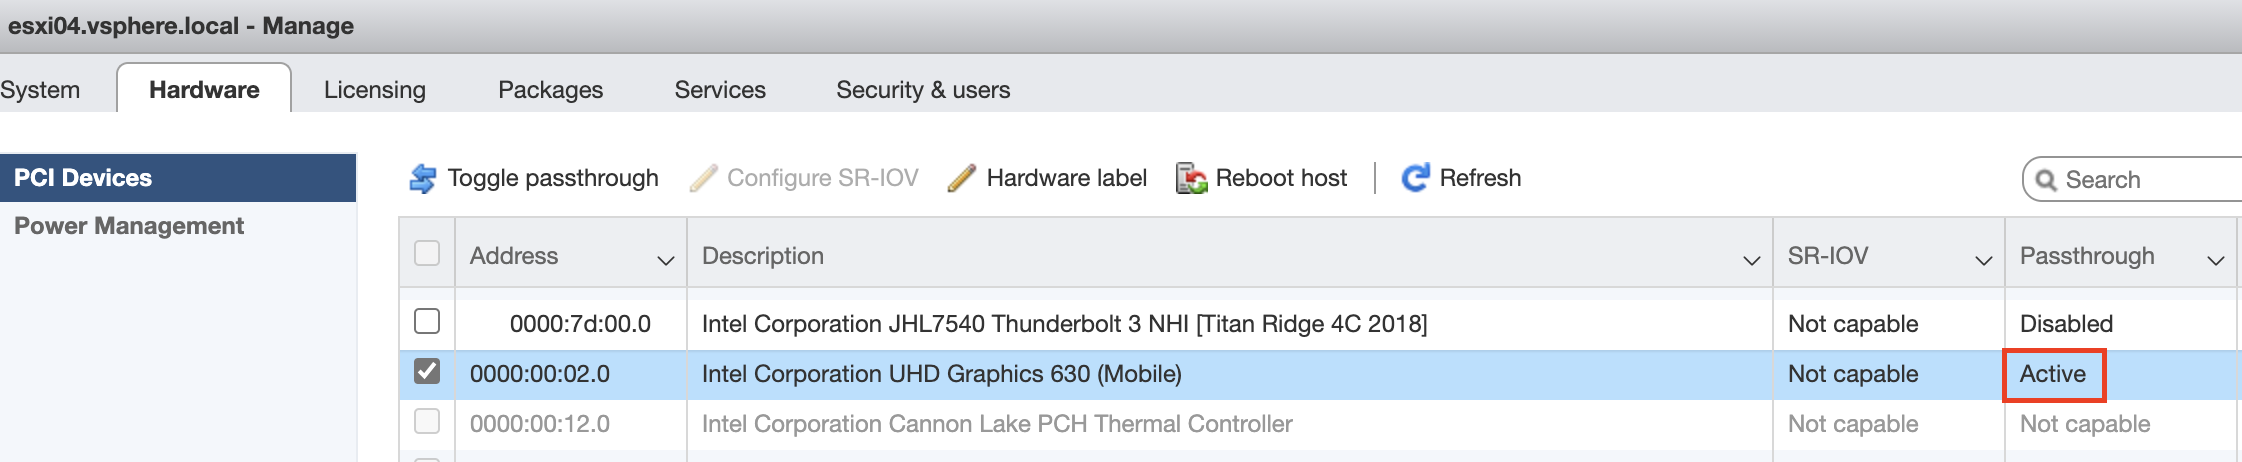This screenshot has width=2242, height=462.
Task: Switch to the Services tab
Action: point(720,90)
